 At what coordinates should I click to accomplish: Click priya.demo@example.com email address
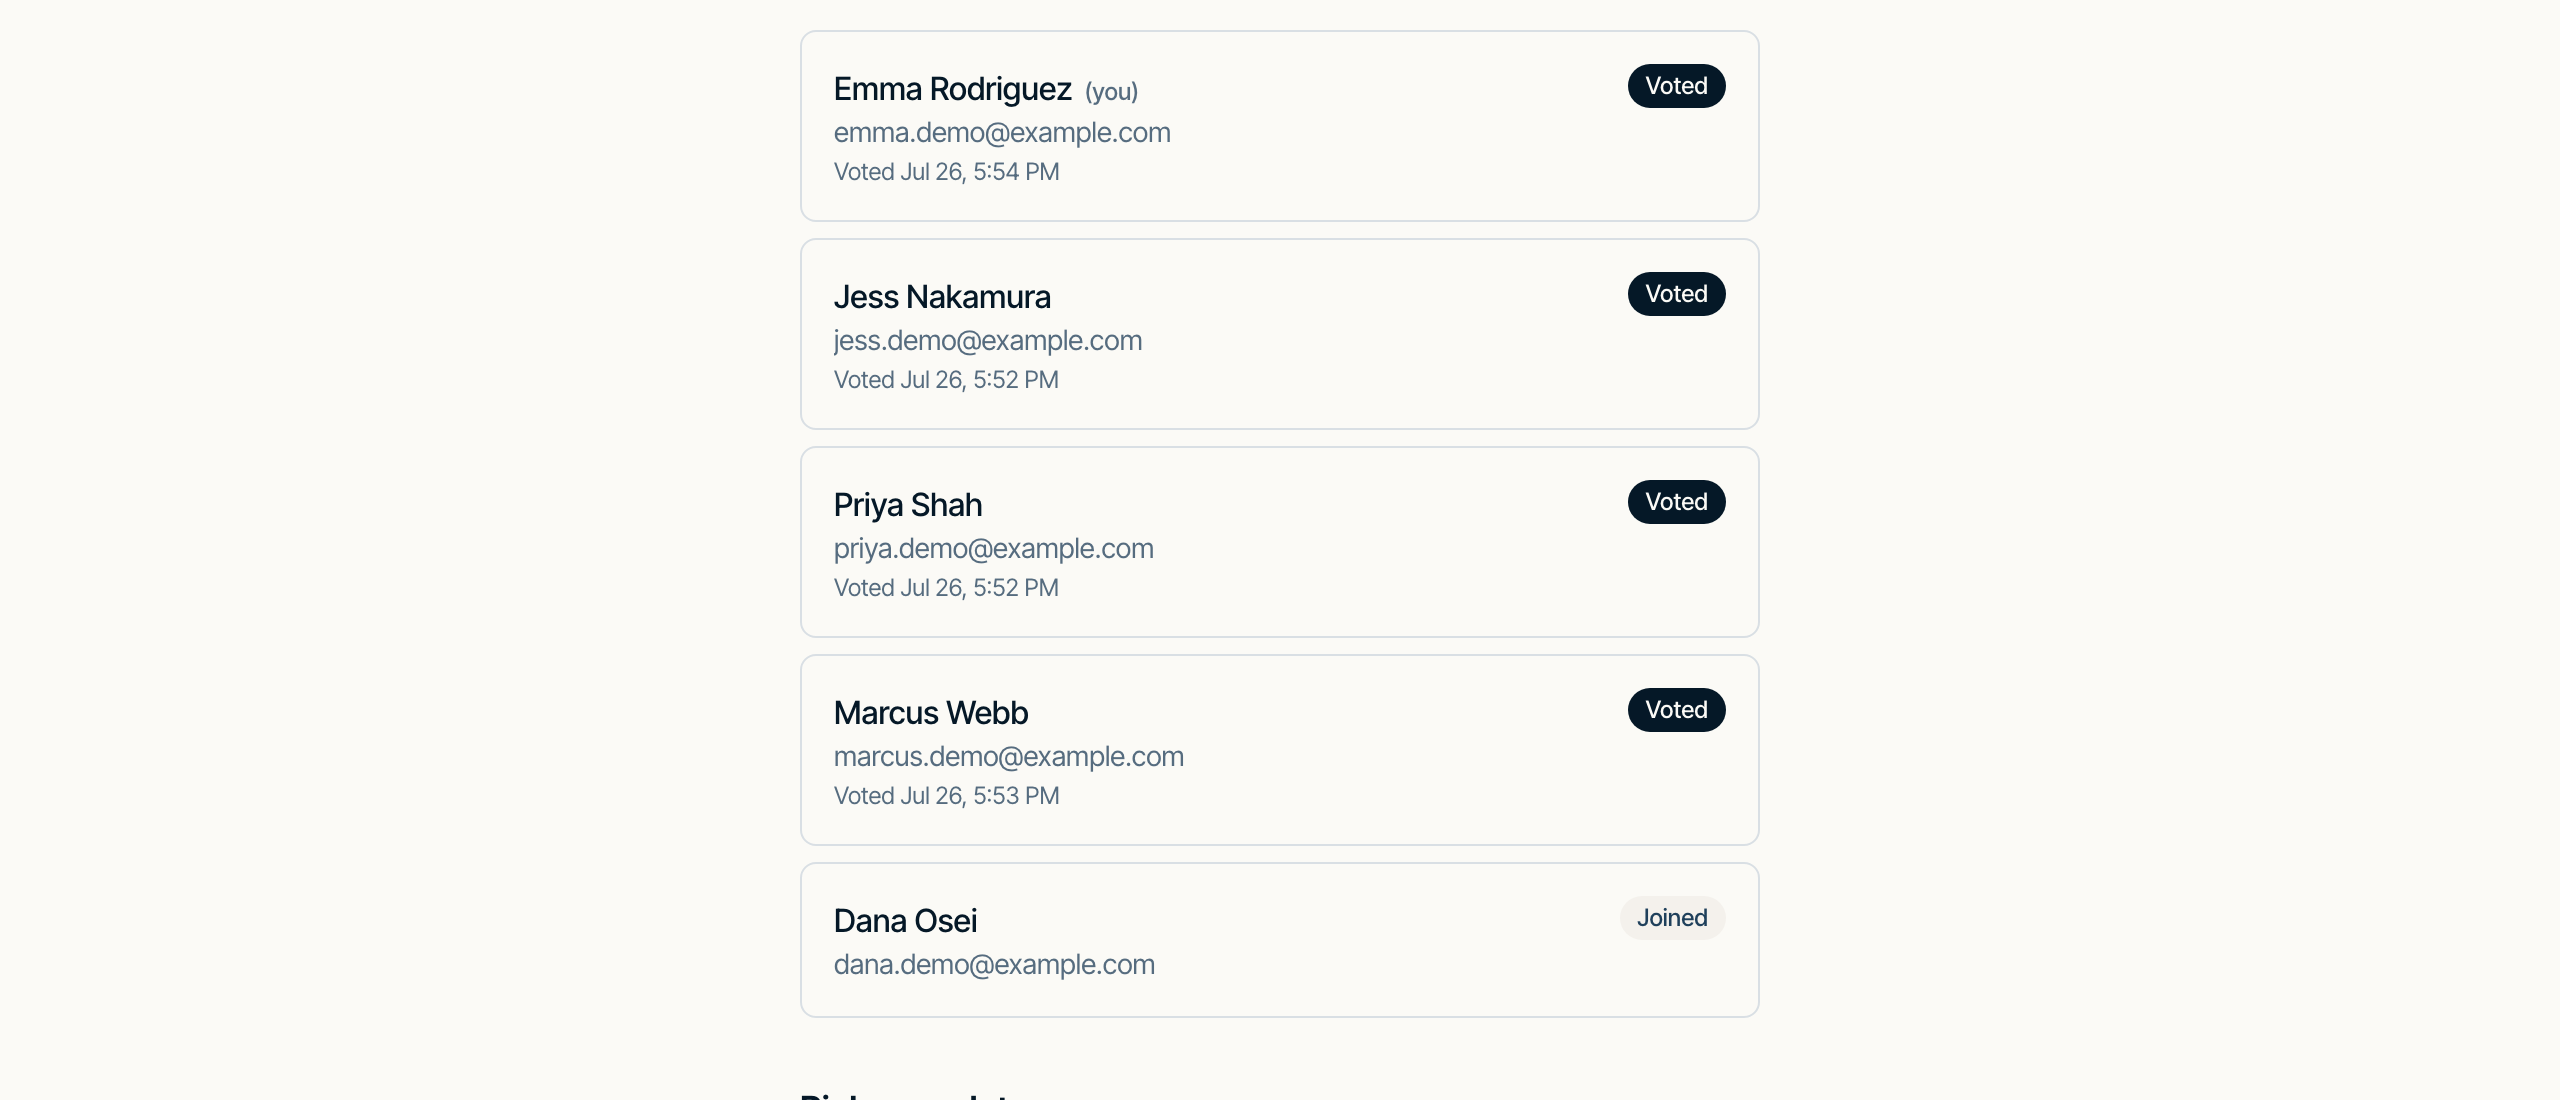coord(994,549)
